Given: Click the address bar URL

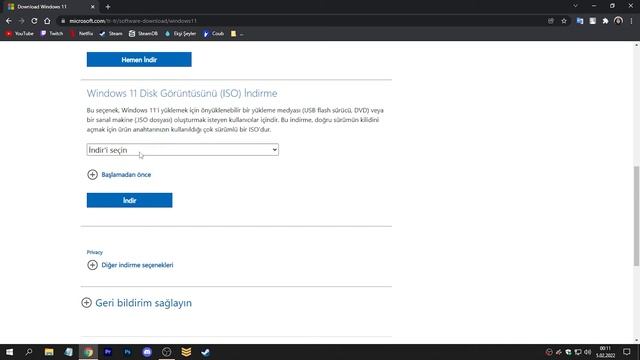Looking at the screenshot, I should pyautogui.click(x=133, y=21).
